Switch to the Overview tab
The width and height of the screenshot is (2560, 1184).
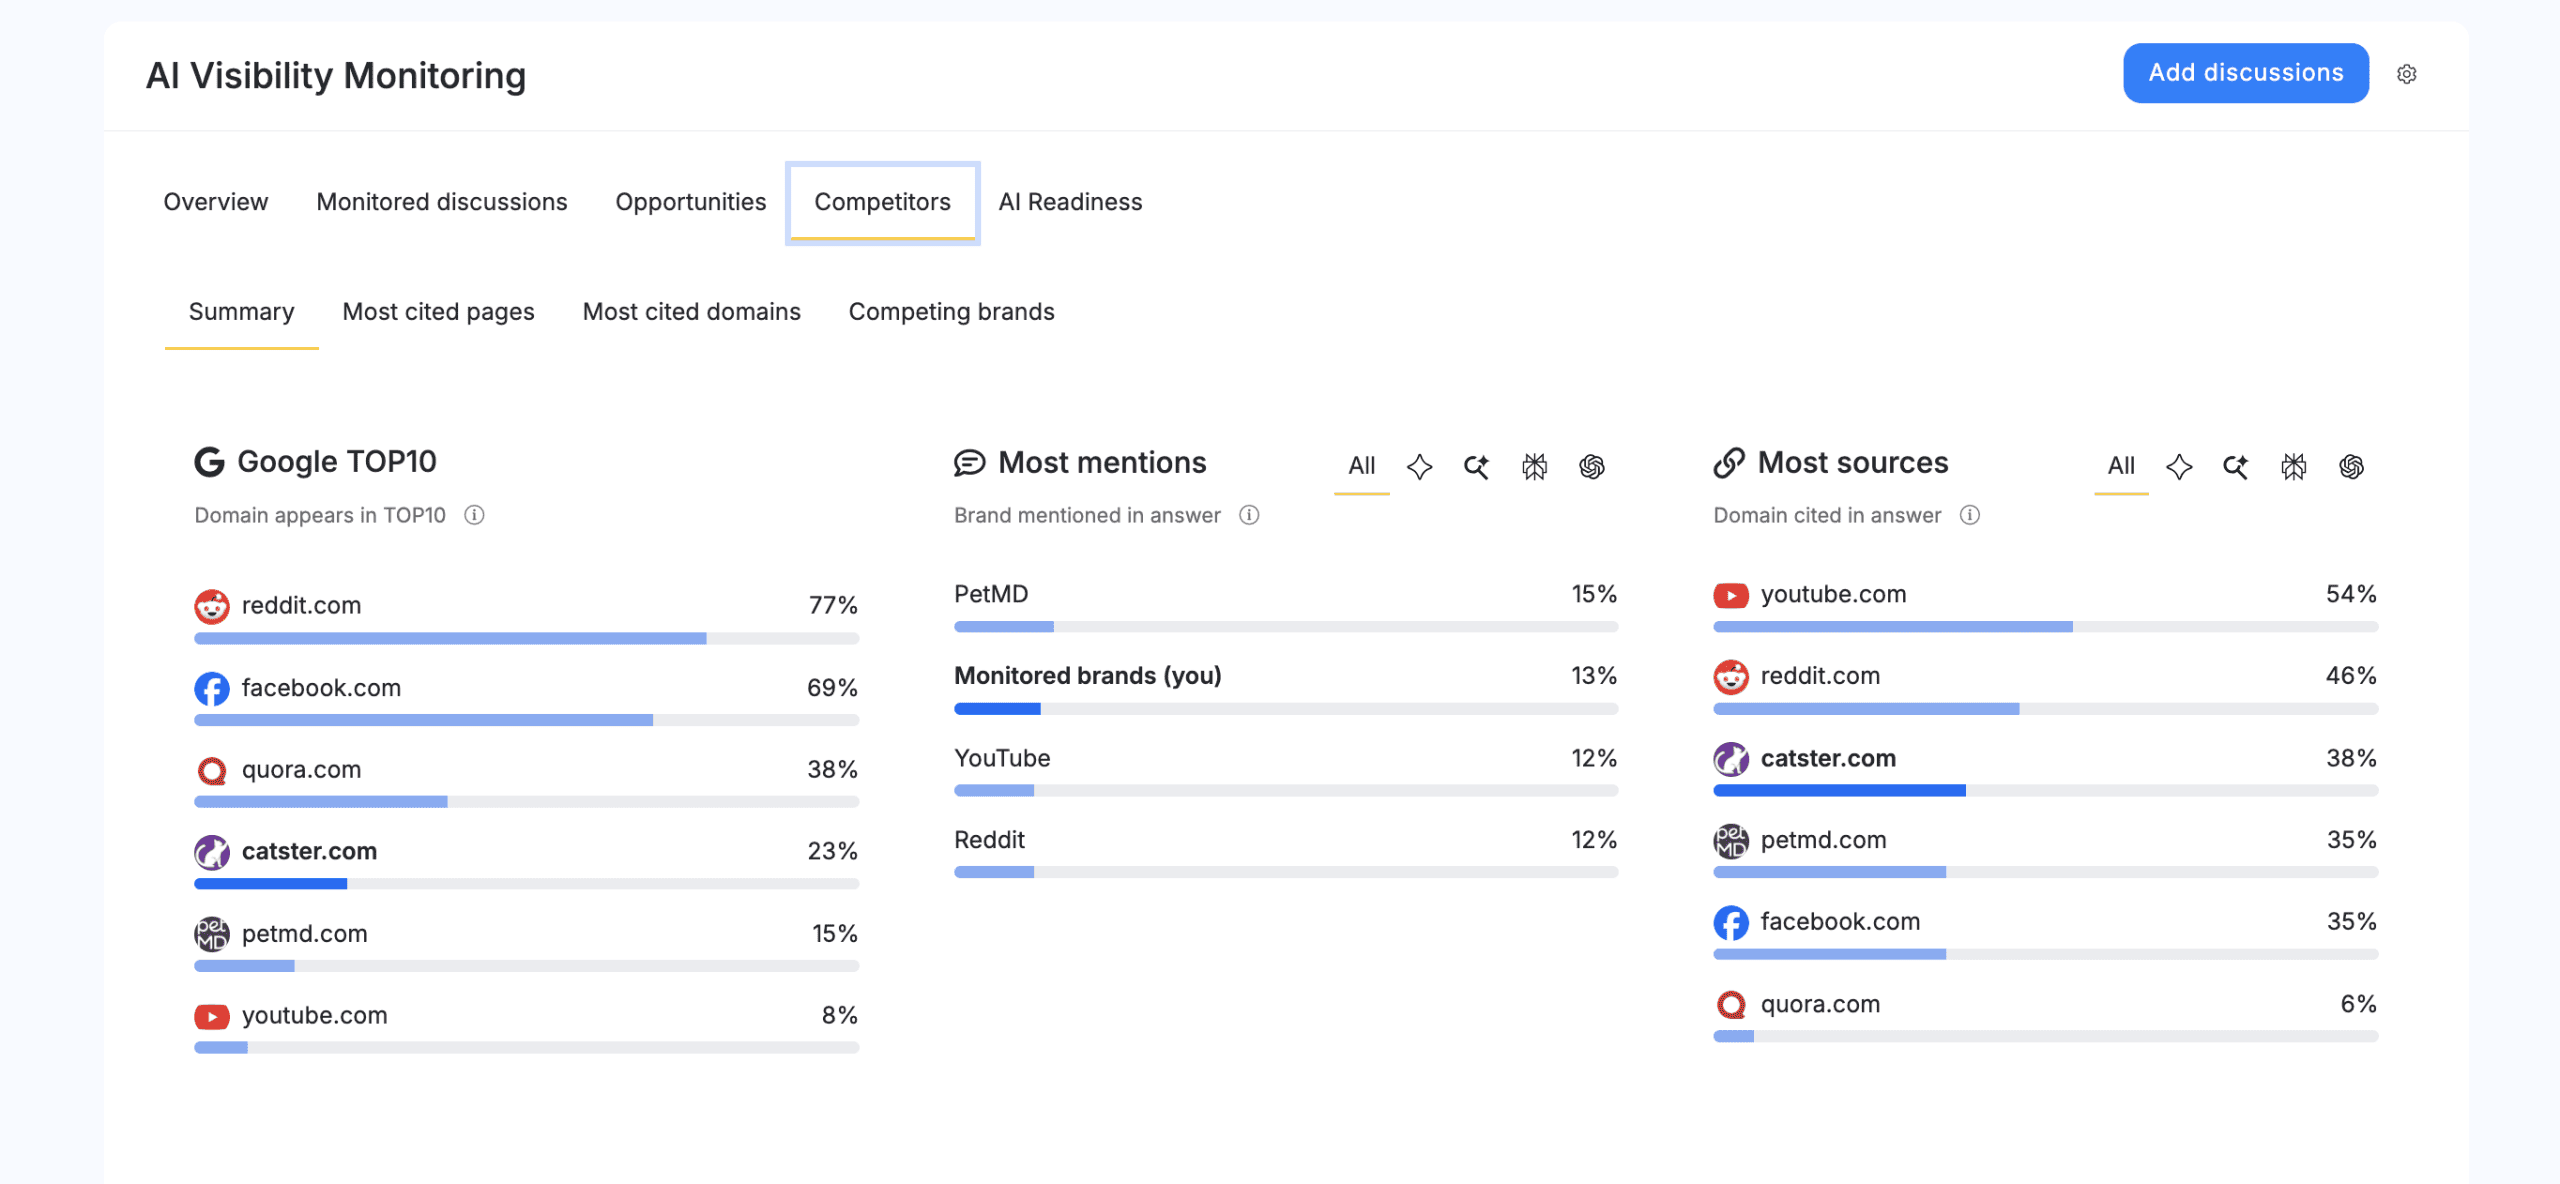[216, 202]
